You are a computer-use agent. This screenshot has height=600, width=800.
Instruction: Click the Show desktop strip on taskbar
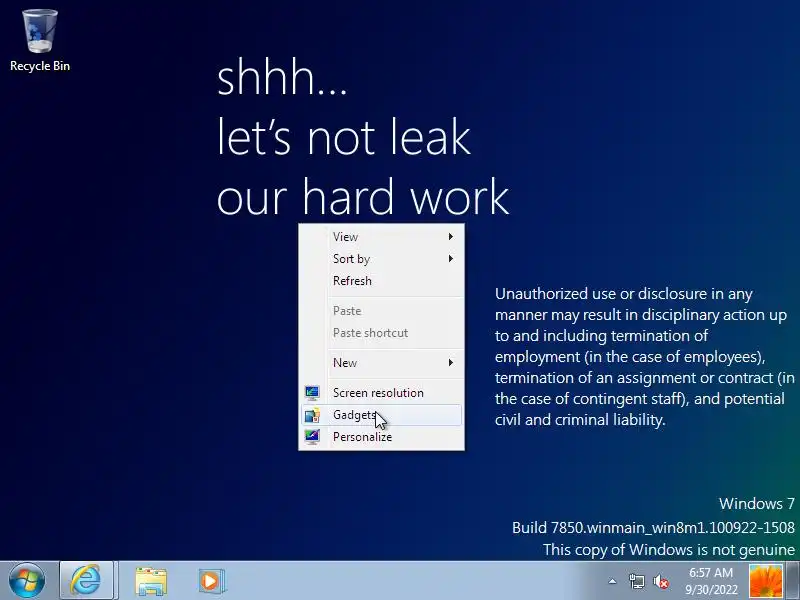click(793, 581)
